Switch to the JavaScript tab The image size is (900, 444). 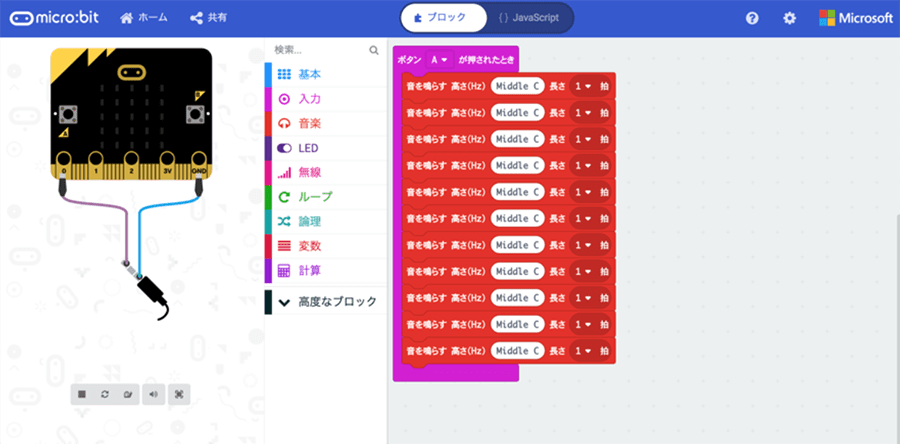[x=529, y=18]
